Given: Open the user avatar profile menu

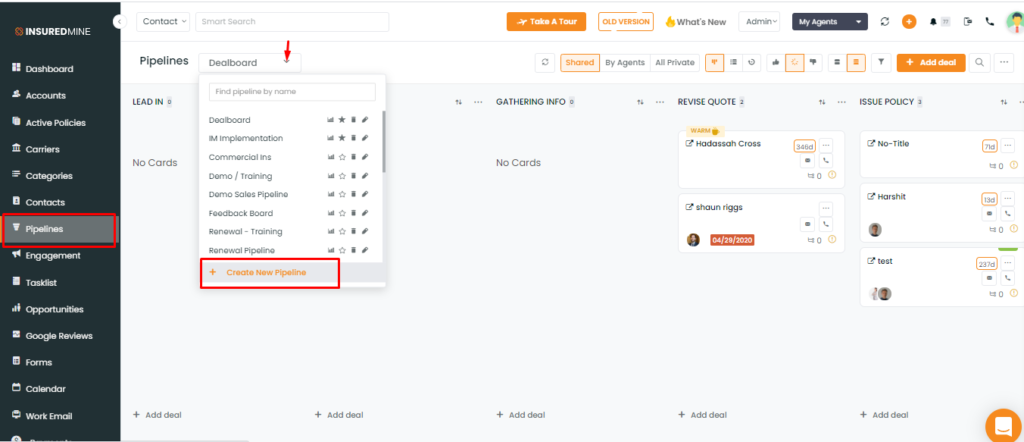Looking at the screenshot, I should coord(1015,22).
